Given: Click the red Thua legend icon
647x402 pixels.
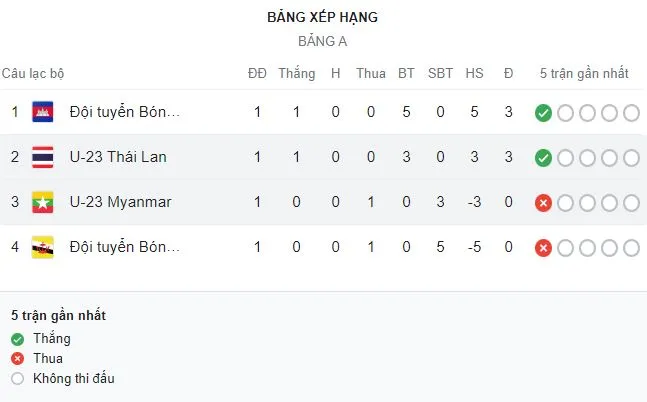Looking at the screenshot, I should [x=17, y=359].
